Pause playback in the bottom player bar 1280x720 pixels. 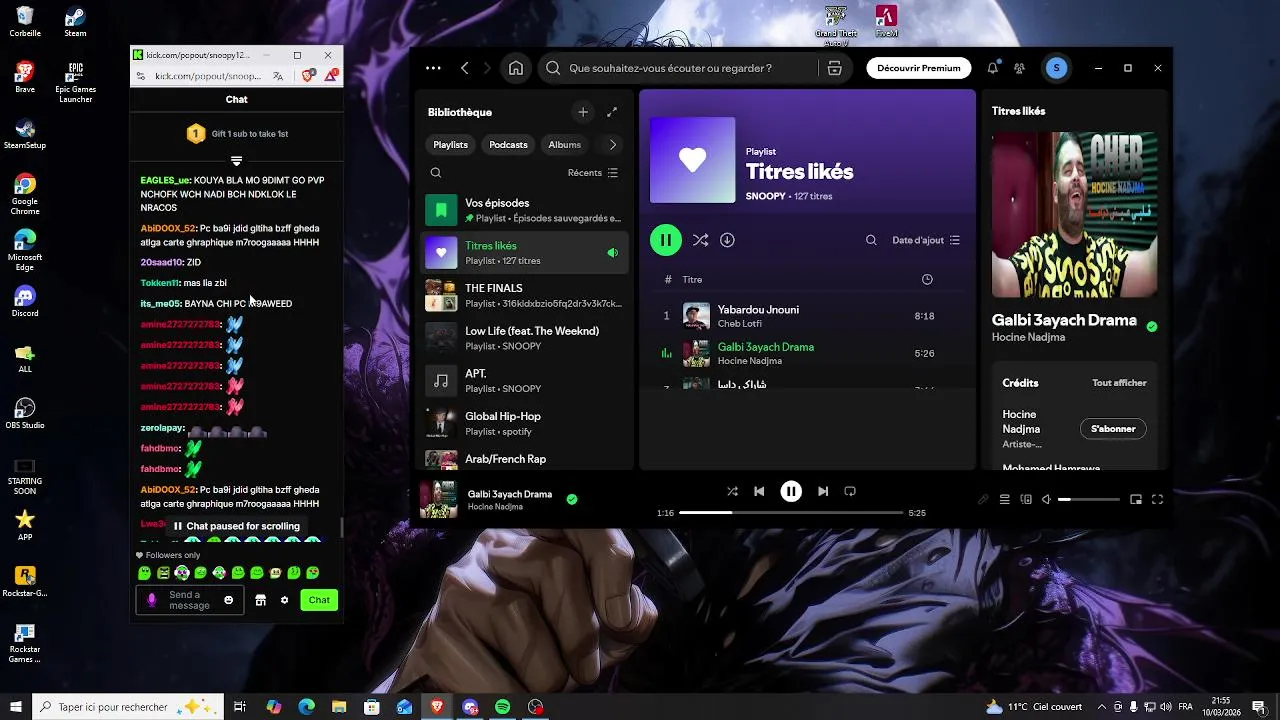[791, 491]
